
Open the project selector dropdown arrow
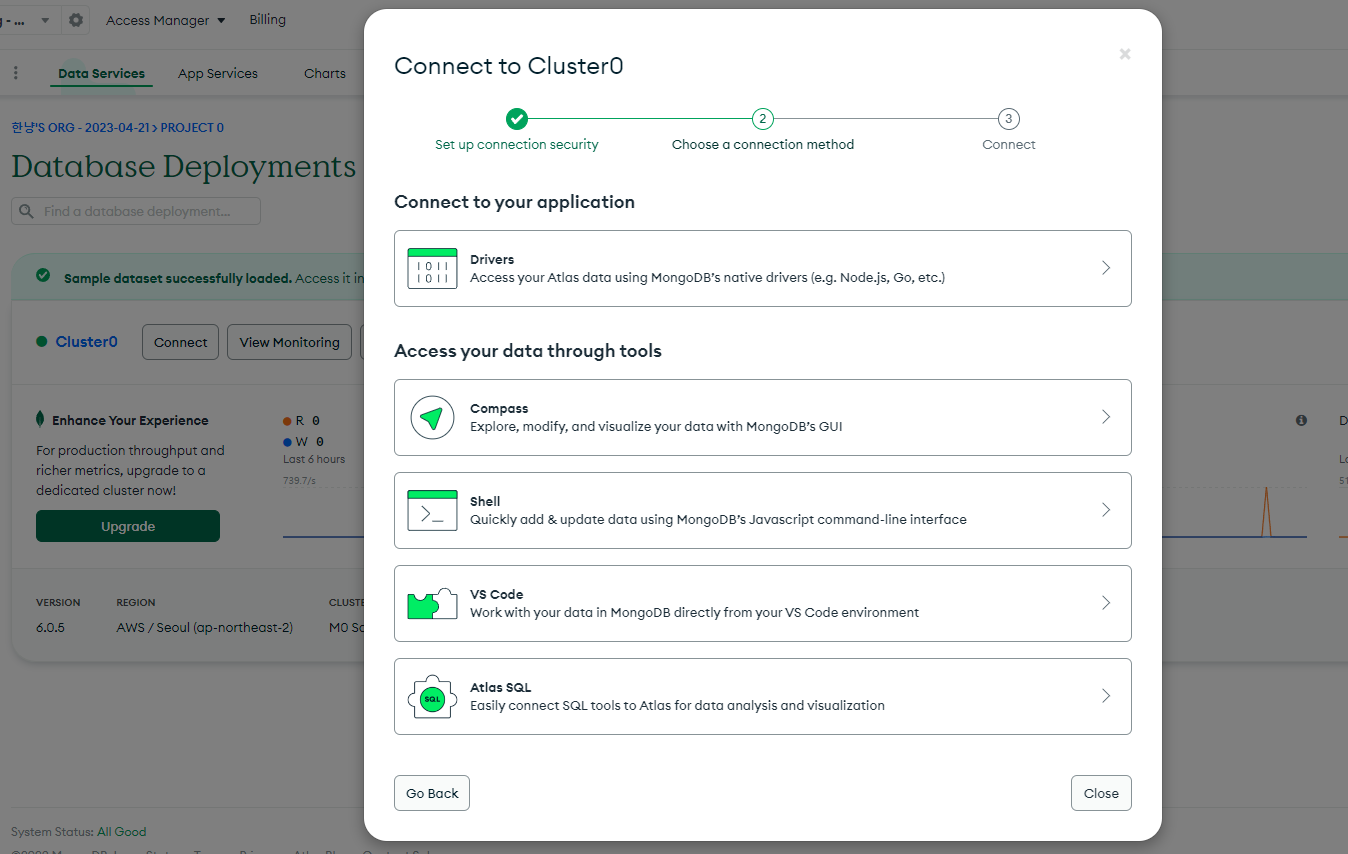[x=44, y=20]
